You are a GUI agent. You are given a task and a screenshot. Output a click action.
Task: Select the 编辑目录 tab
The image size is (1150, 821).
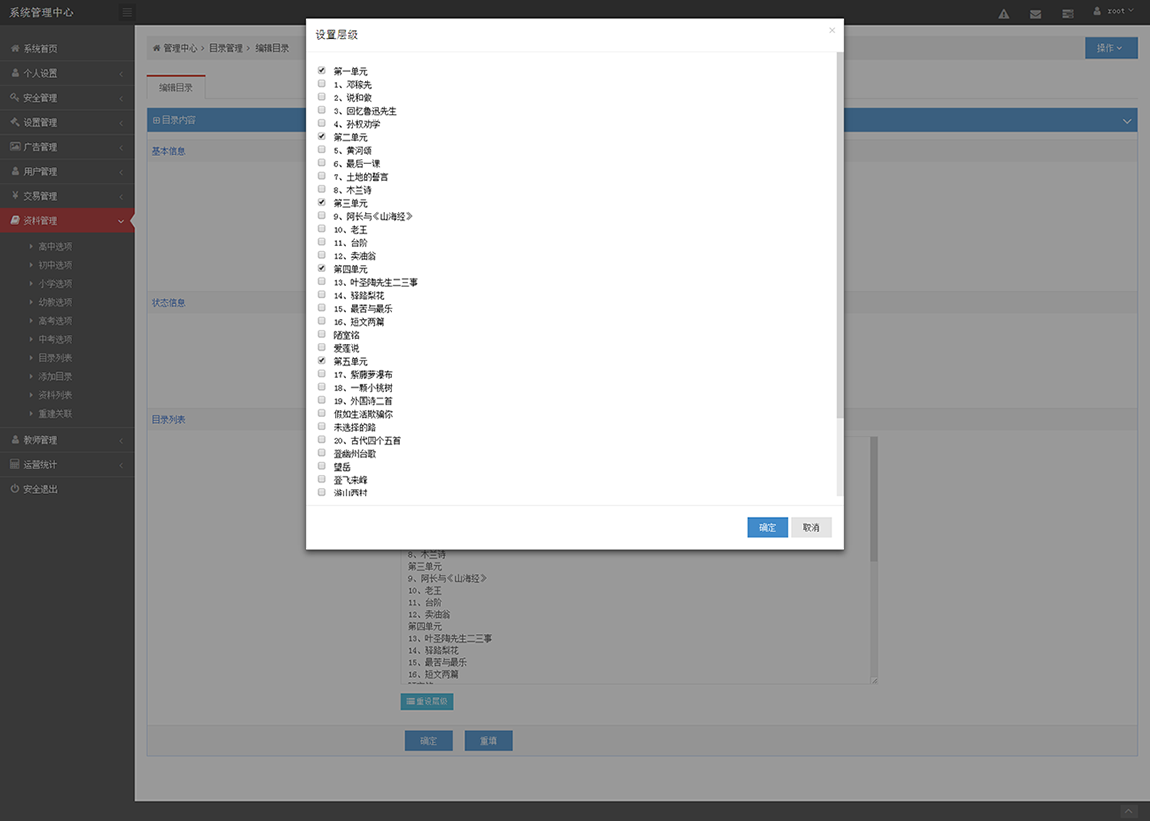pyautogui.click(x=176, y=88)
